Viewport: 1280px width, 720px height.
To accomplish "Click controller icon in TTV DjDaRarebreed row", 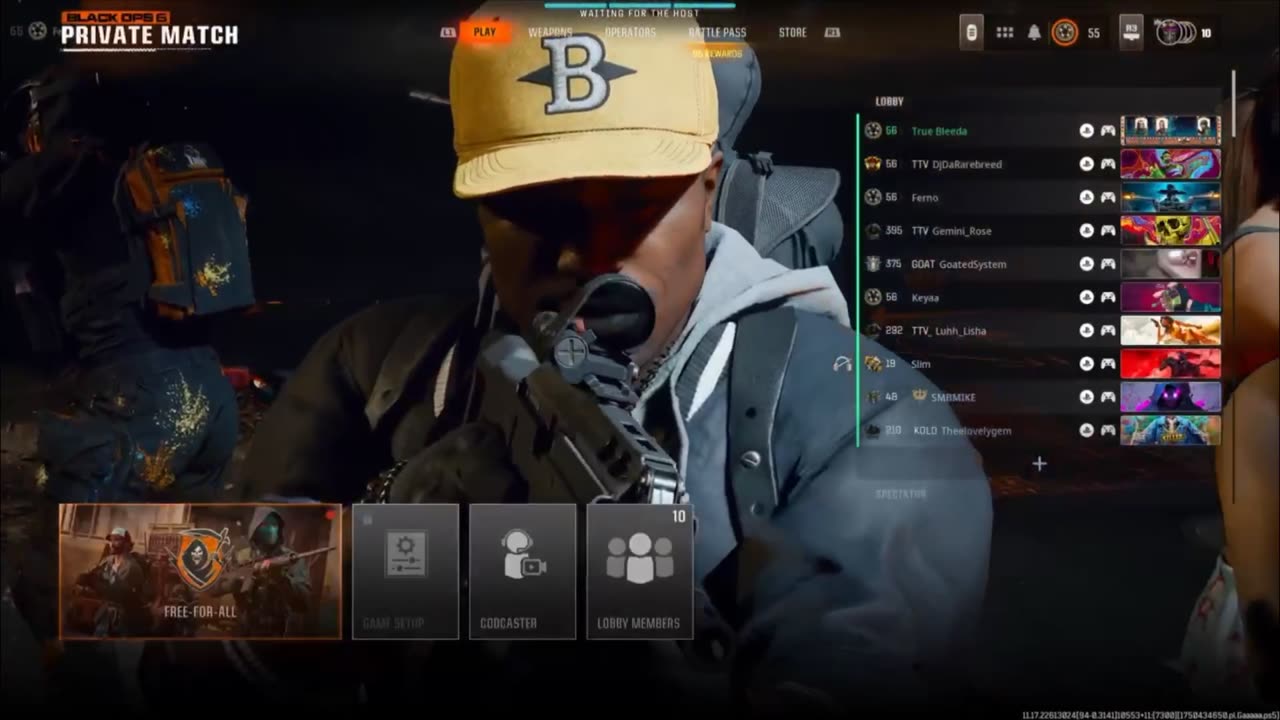I will (1108, 164).
